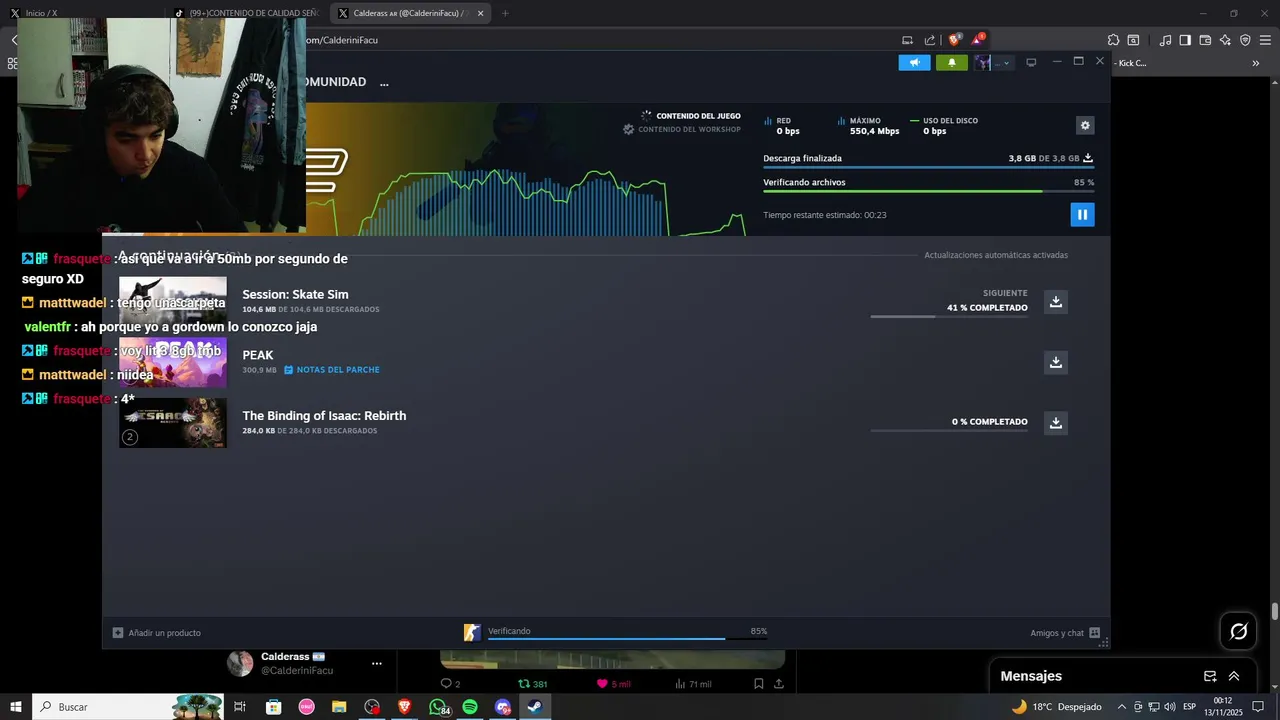The image size is (1280, 720).
Task: Click PEAK game title
Action: tap(258, 355)
